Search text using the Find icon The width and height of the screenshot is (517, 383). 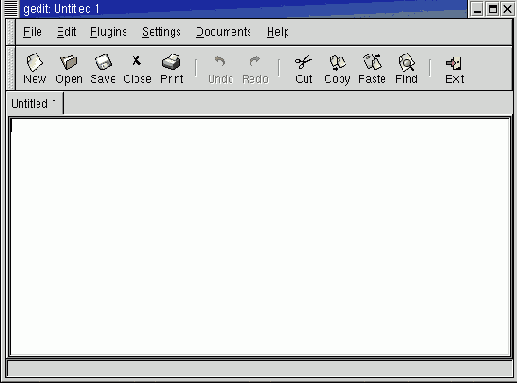[406, 69]
